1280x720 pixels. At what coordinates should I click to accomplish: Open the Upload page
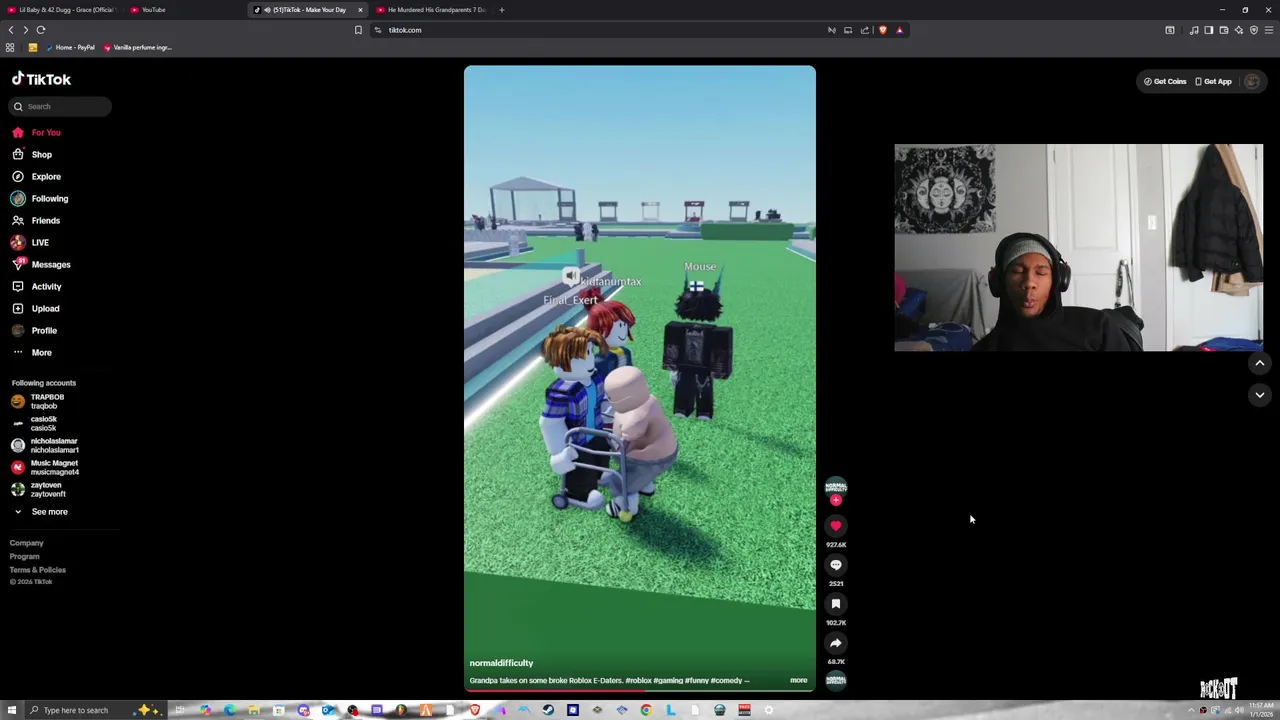click(36, 308)
